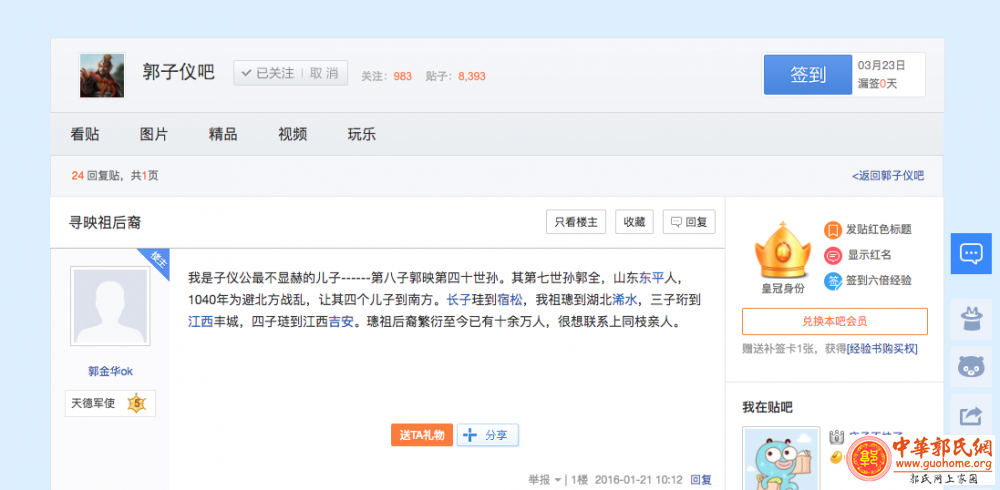
Task: Click the 兑换本吧会员 button
Action: tap(834, 321)
